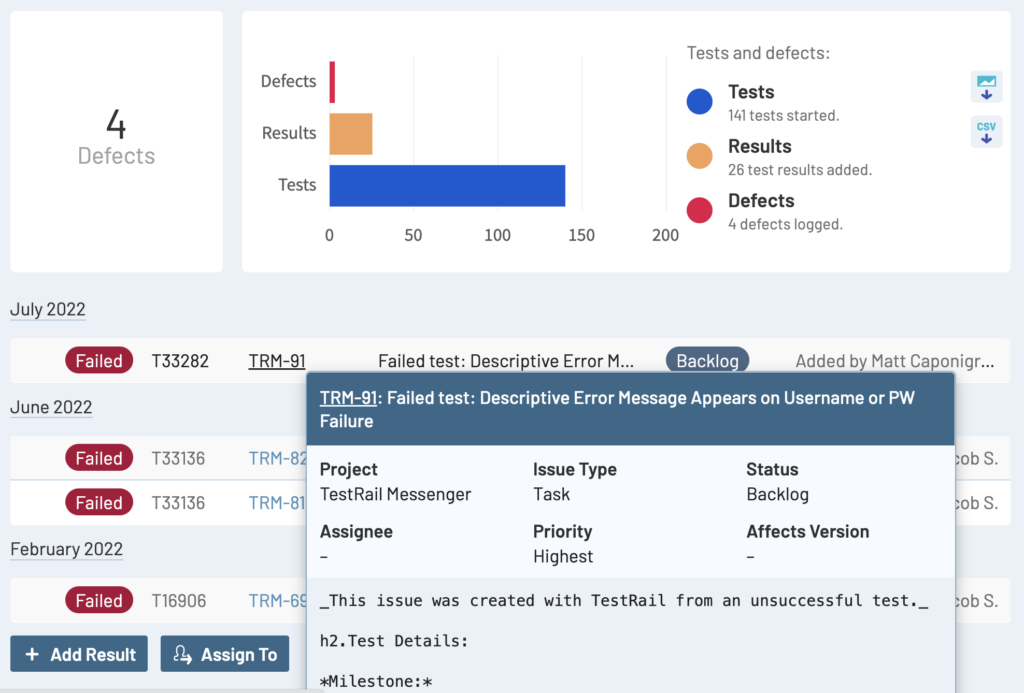Viewport: 1024px width, 693px height.
Task: Select the February 2022 group heading
Action: pyautogui.click(x=66, y=549)
